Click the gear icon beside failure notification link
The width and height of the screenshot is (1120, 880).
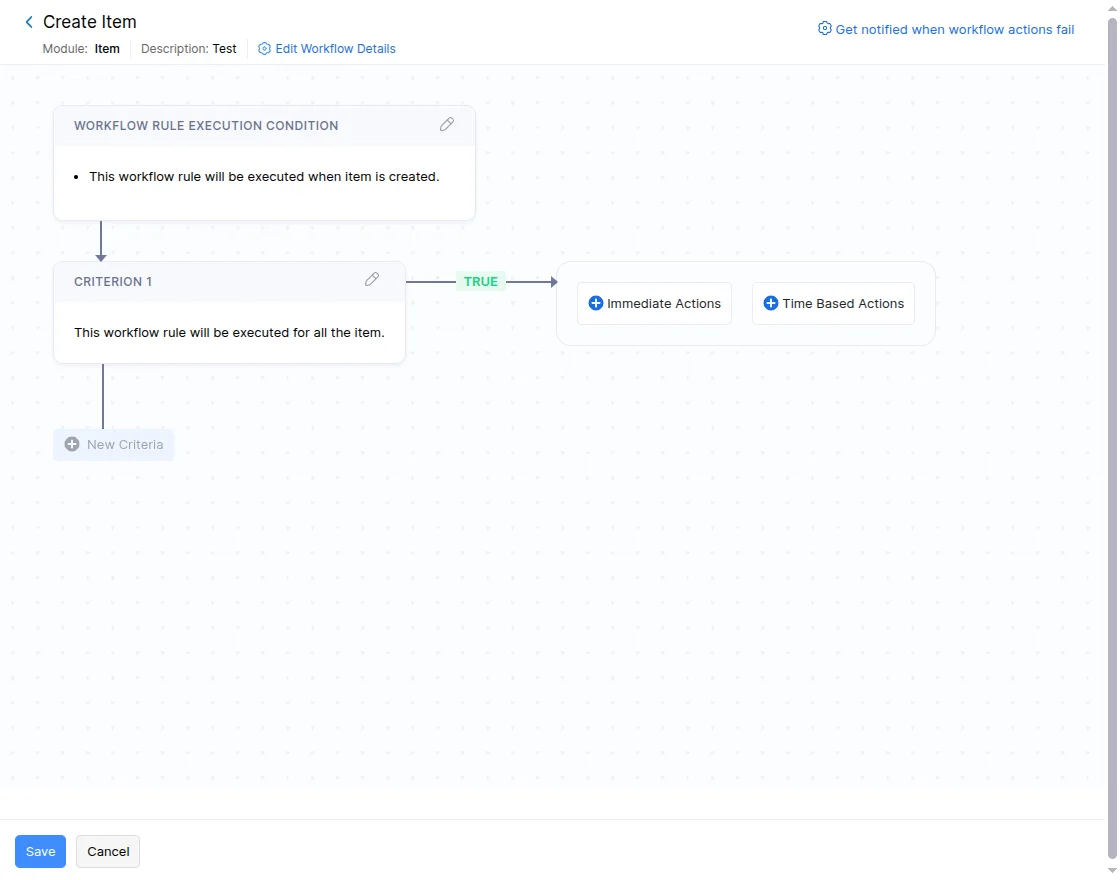(824, 29)
